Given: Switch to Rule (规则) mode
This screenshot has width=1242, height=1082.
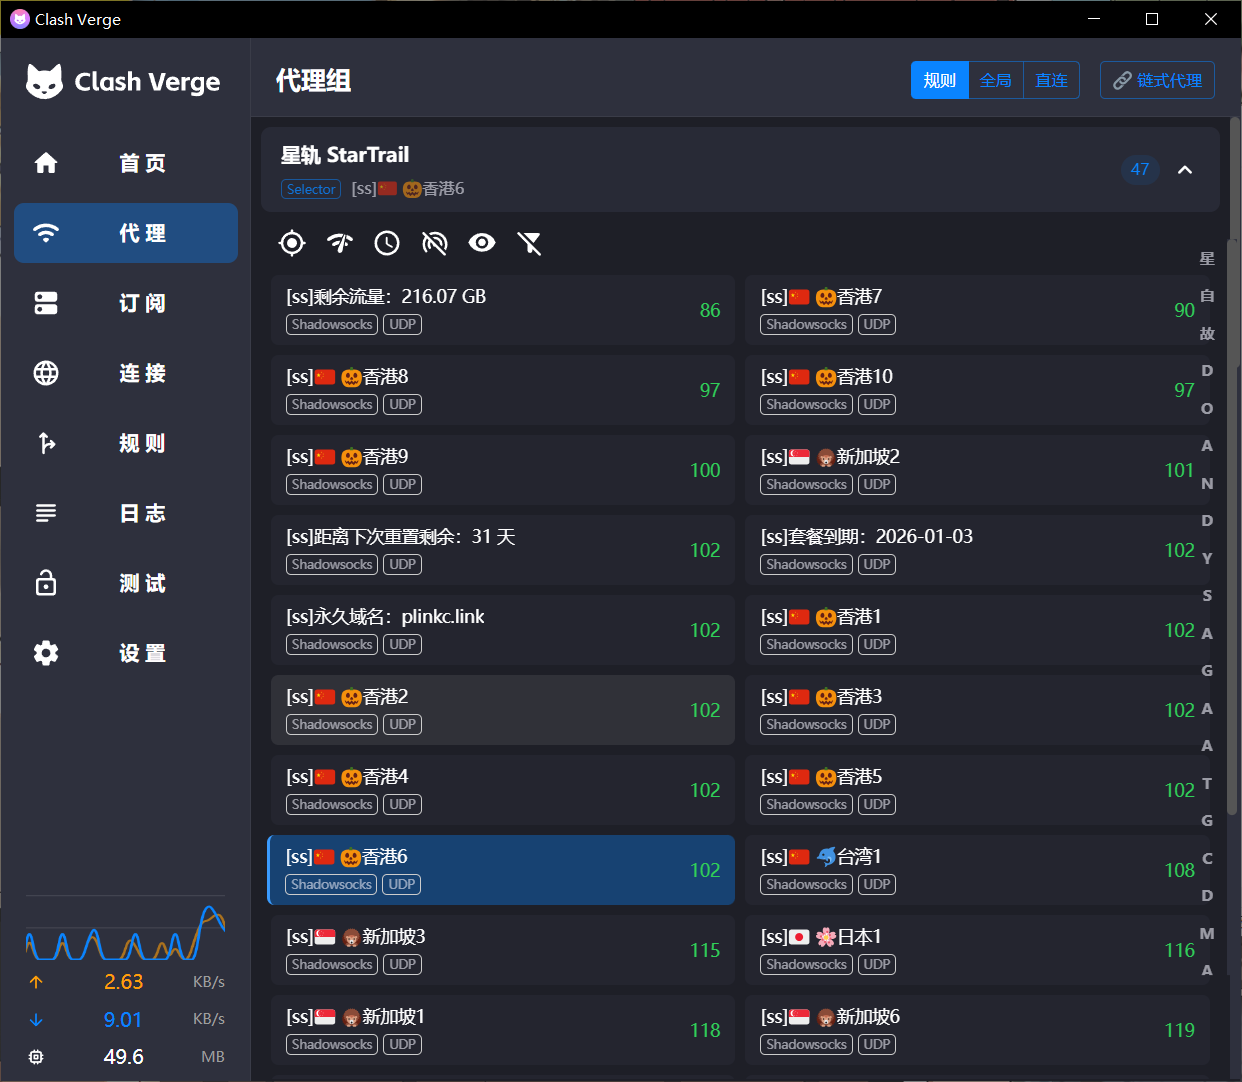Looking at the screenshot, I should [939, 80].
